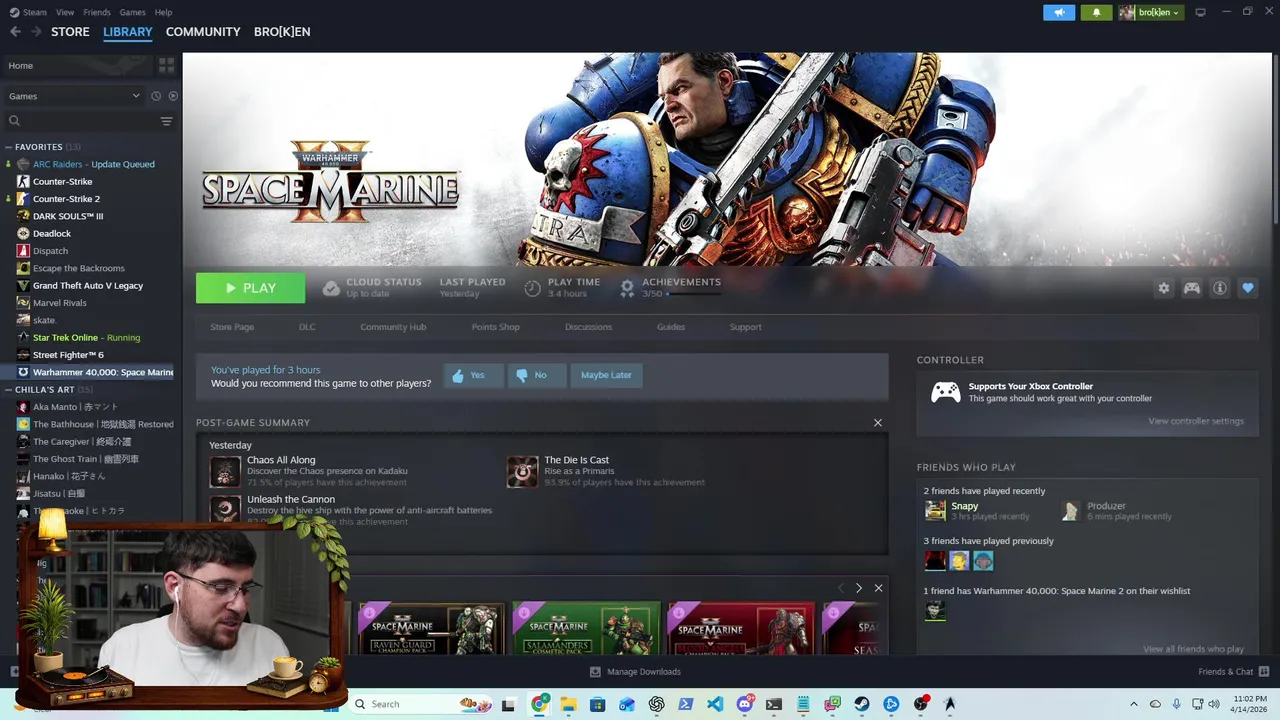This screenshot has width=1280, height=720.
Task: Open Raven Guard Champion Pack thumbnail
Action: coord(431,629)
